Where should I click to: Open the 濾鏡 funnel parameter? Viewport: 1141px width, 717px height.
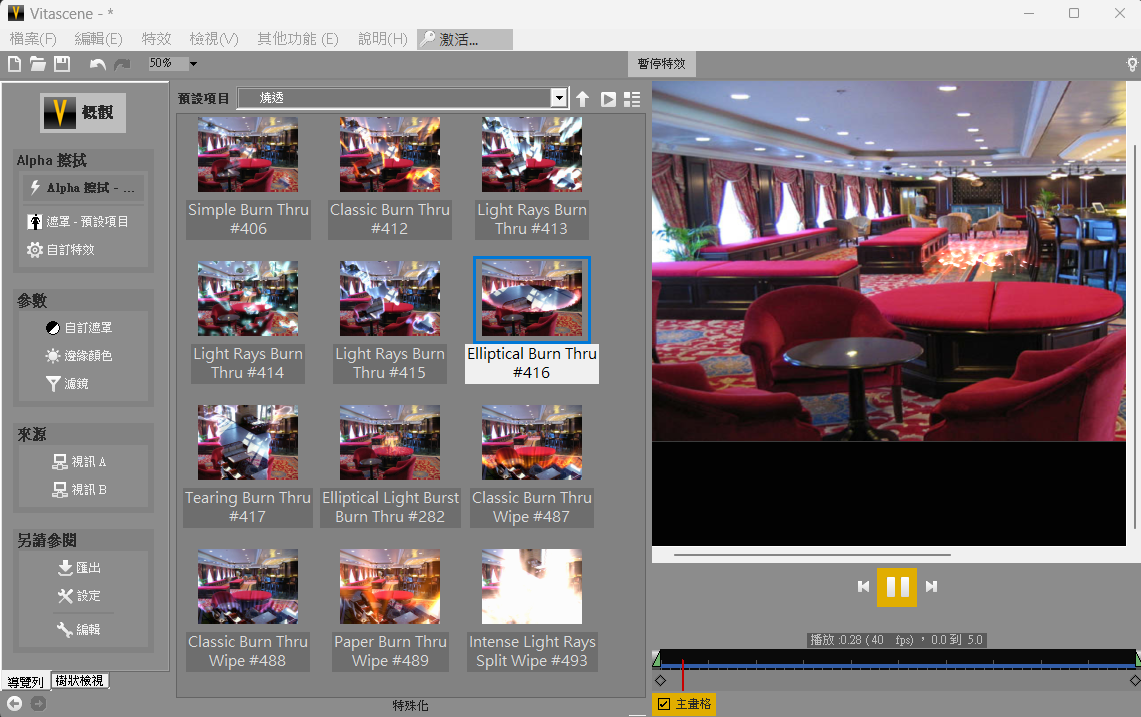67,384
